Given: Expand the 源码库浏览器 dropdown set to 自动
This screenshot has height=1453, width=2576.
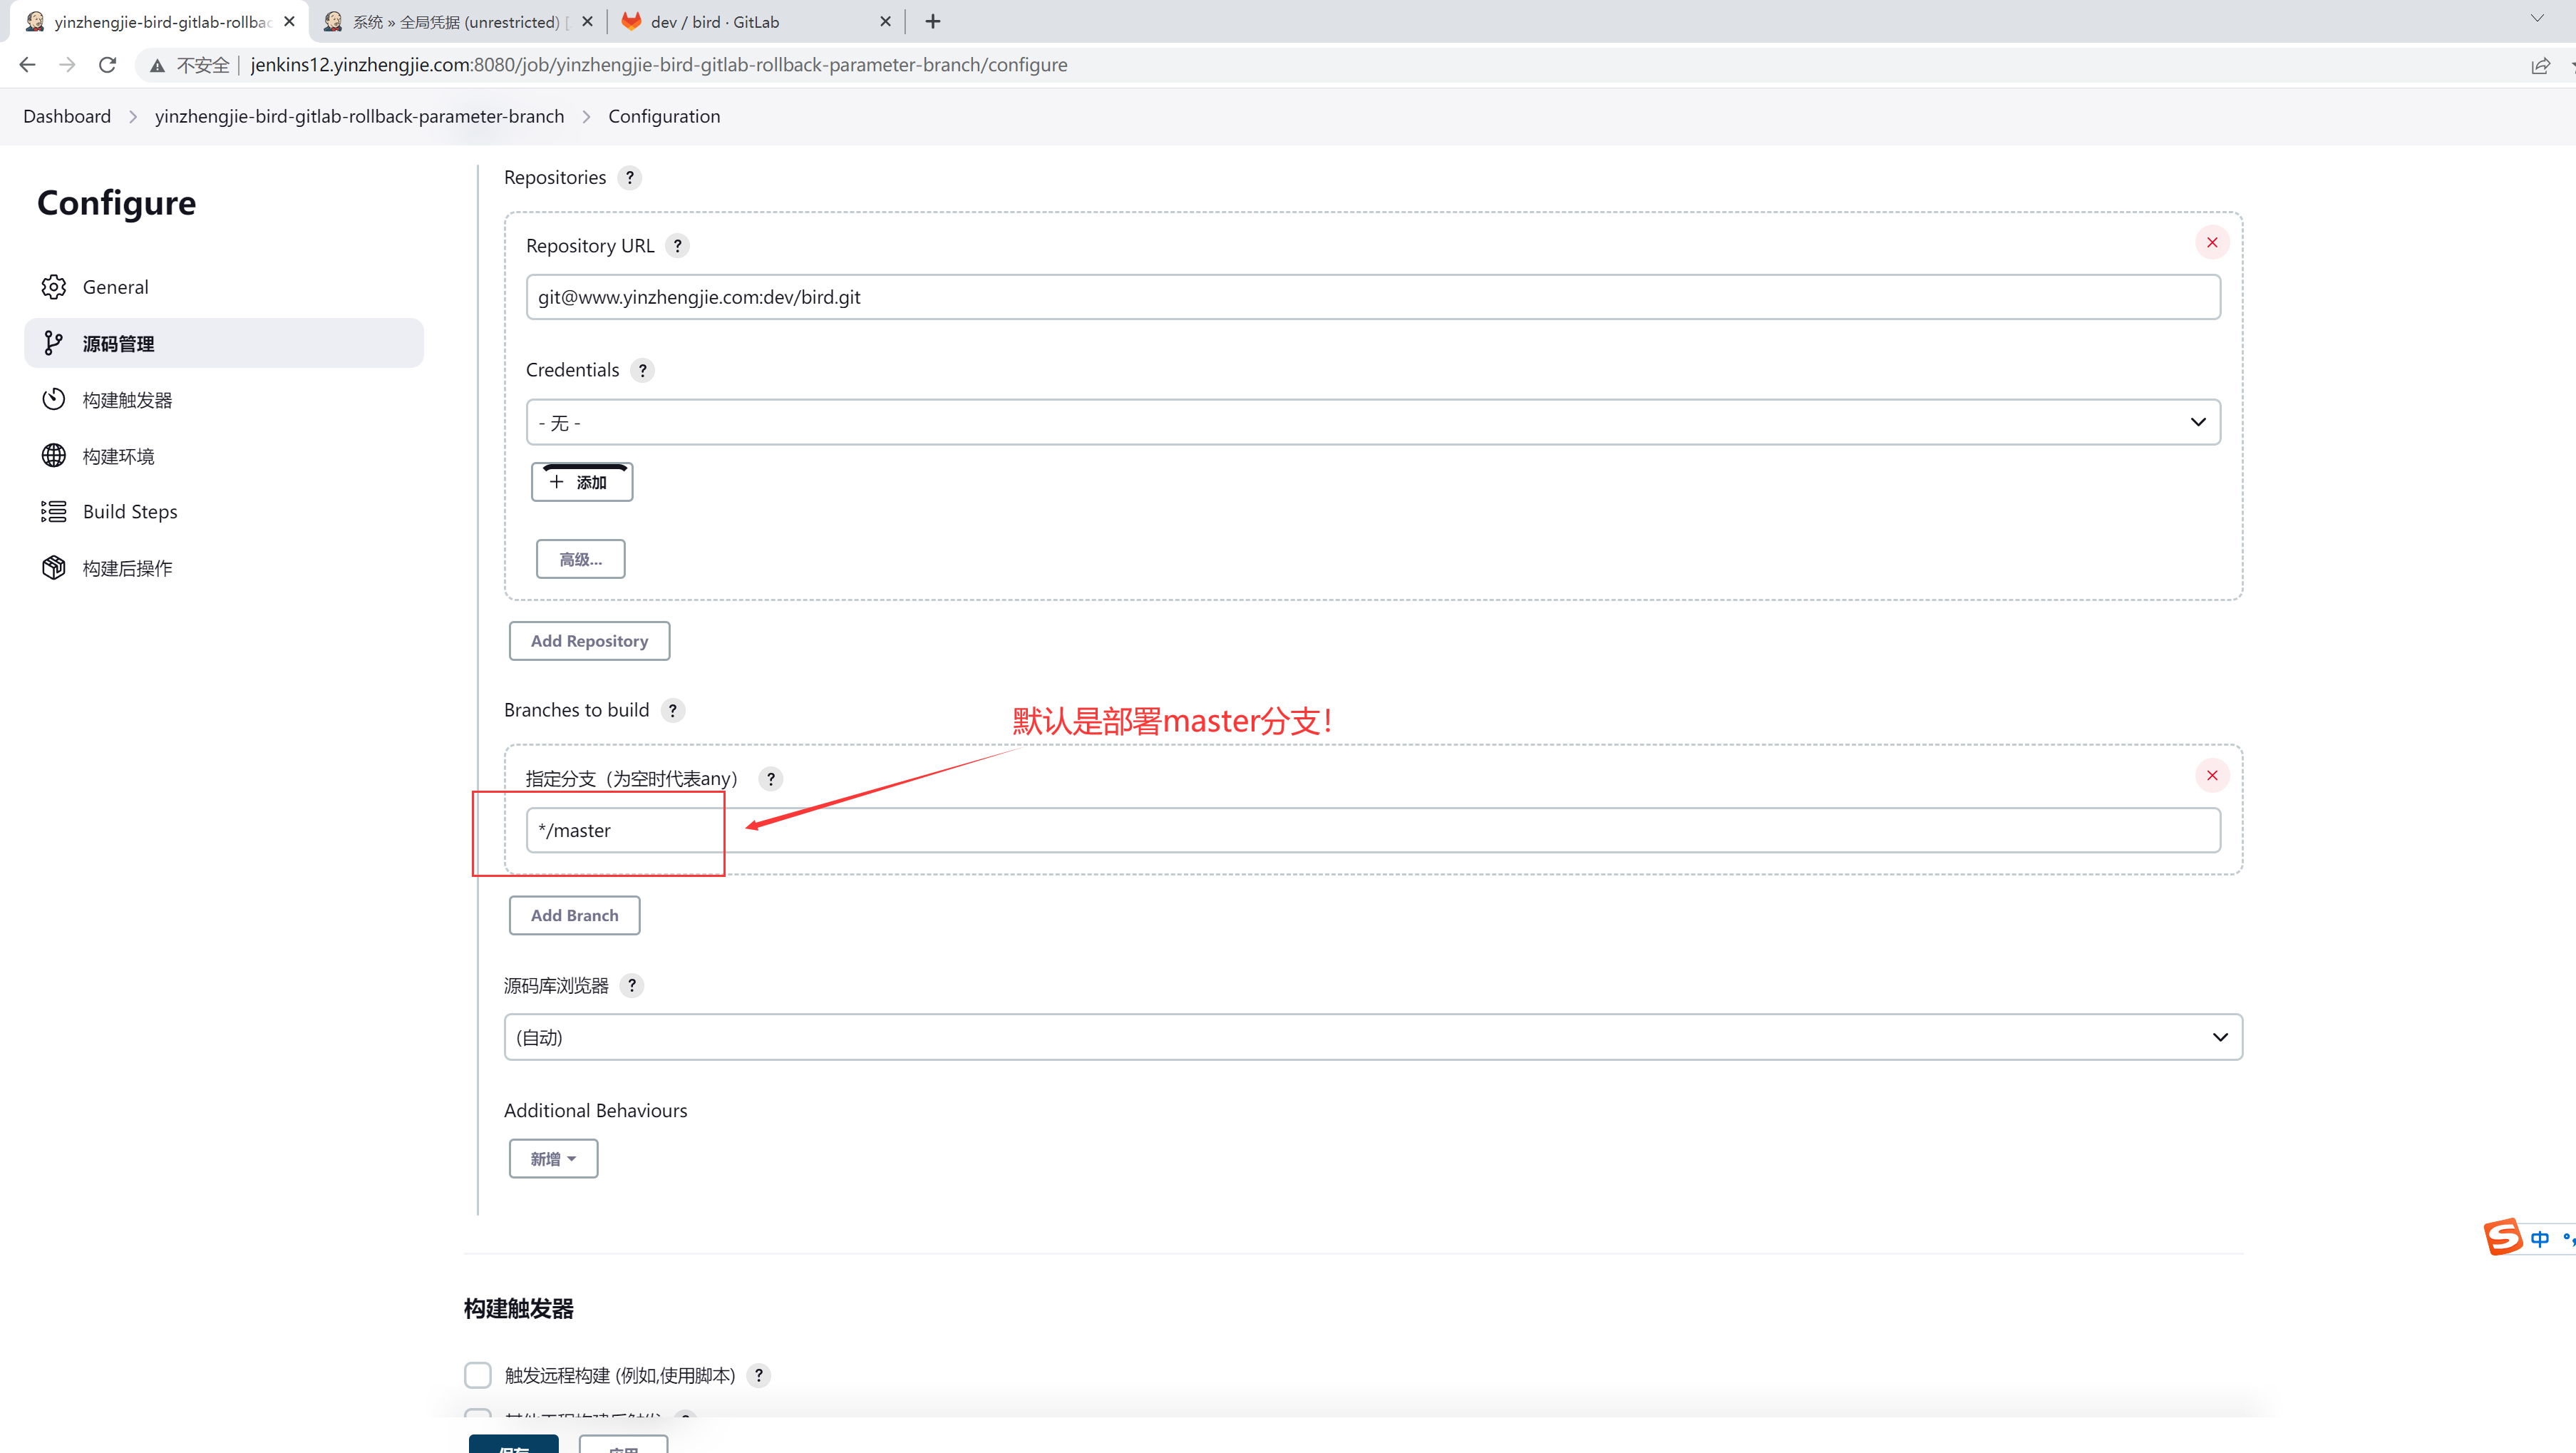Looking at the screenshot, I should point(1372,1037).
